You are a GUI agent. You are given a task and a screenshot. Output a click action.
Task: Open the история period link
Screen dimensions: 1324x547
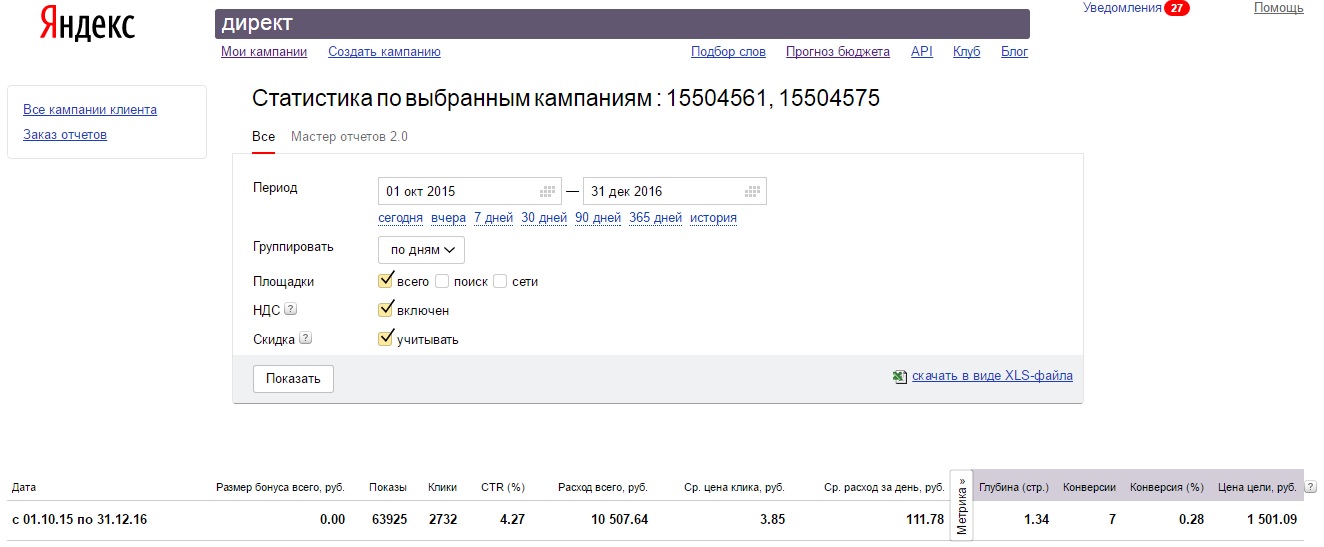point(713,218)
